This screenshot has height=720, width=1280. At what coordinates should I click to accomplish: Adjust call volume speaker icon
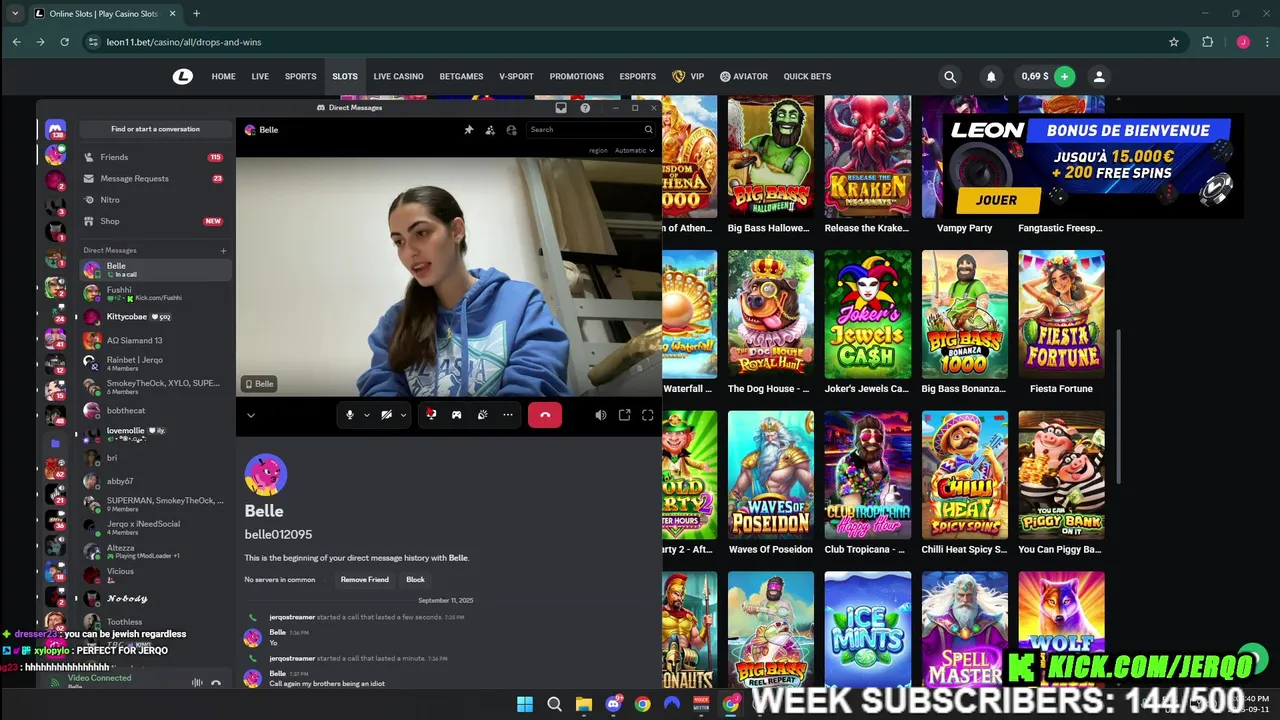[x=600, y=415]
